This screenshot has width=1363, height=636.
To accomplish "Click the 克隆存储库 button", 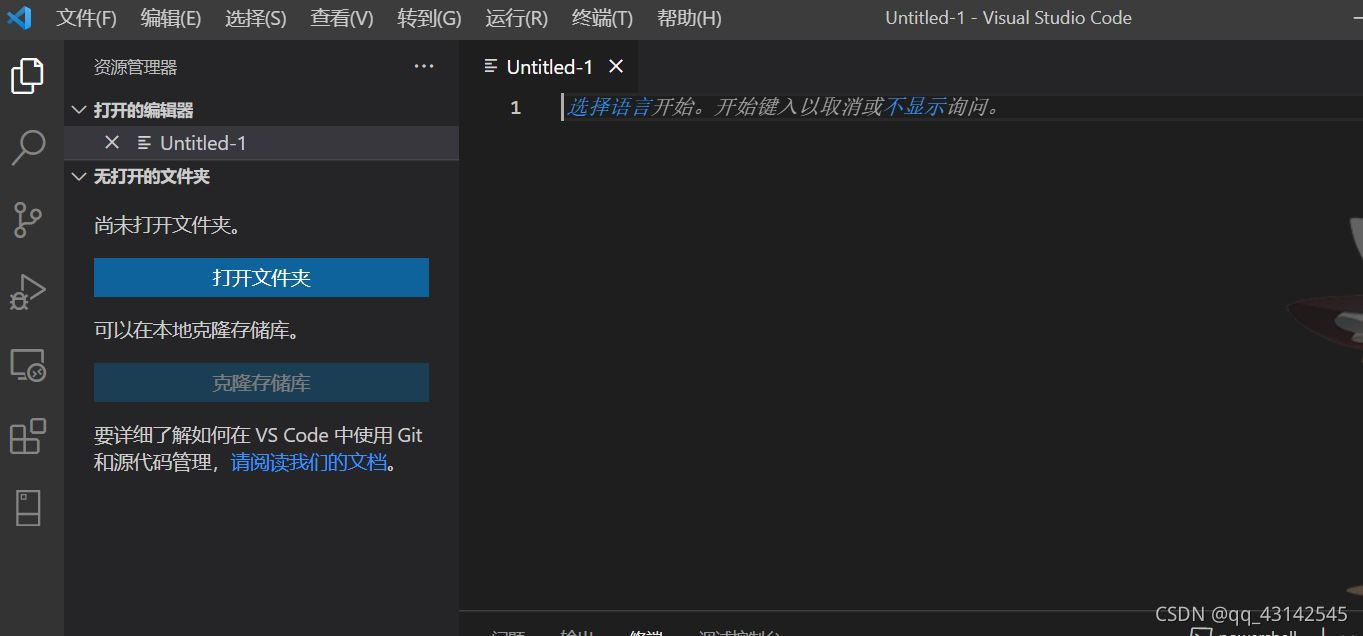I will coord(261,382).
